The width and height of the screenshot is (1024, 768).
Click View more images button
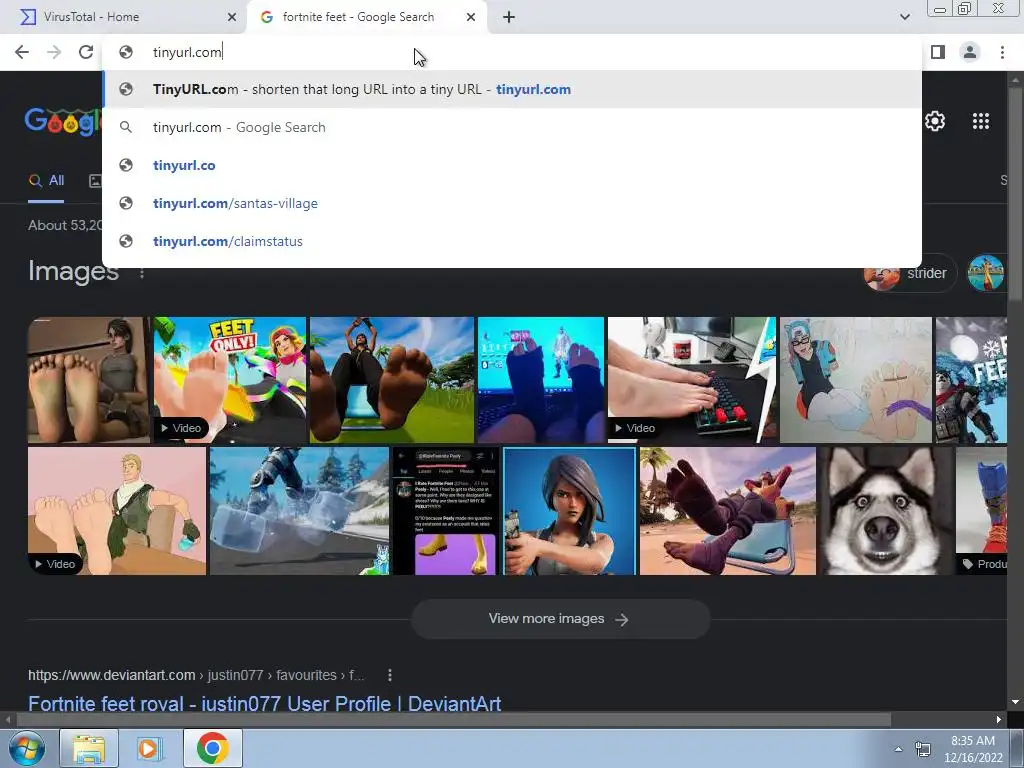(560, 618)
